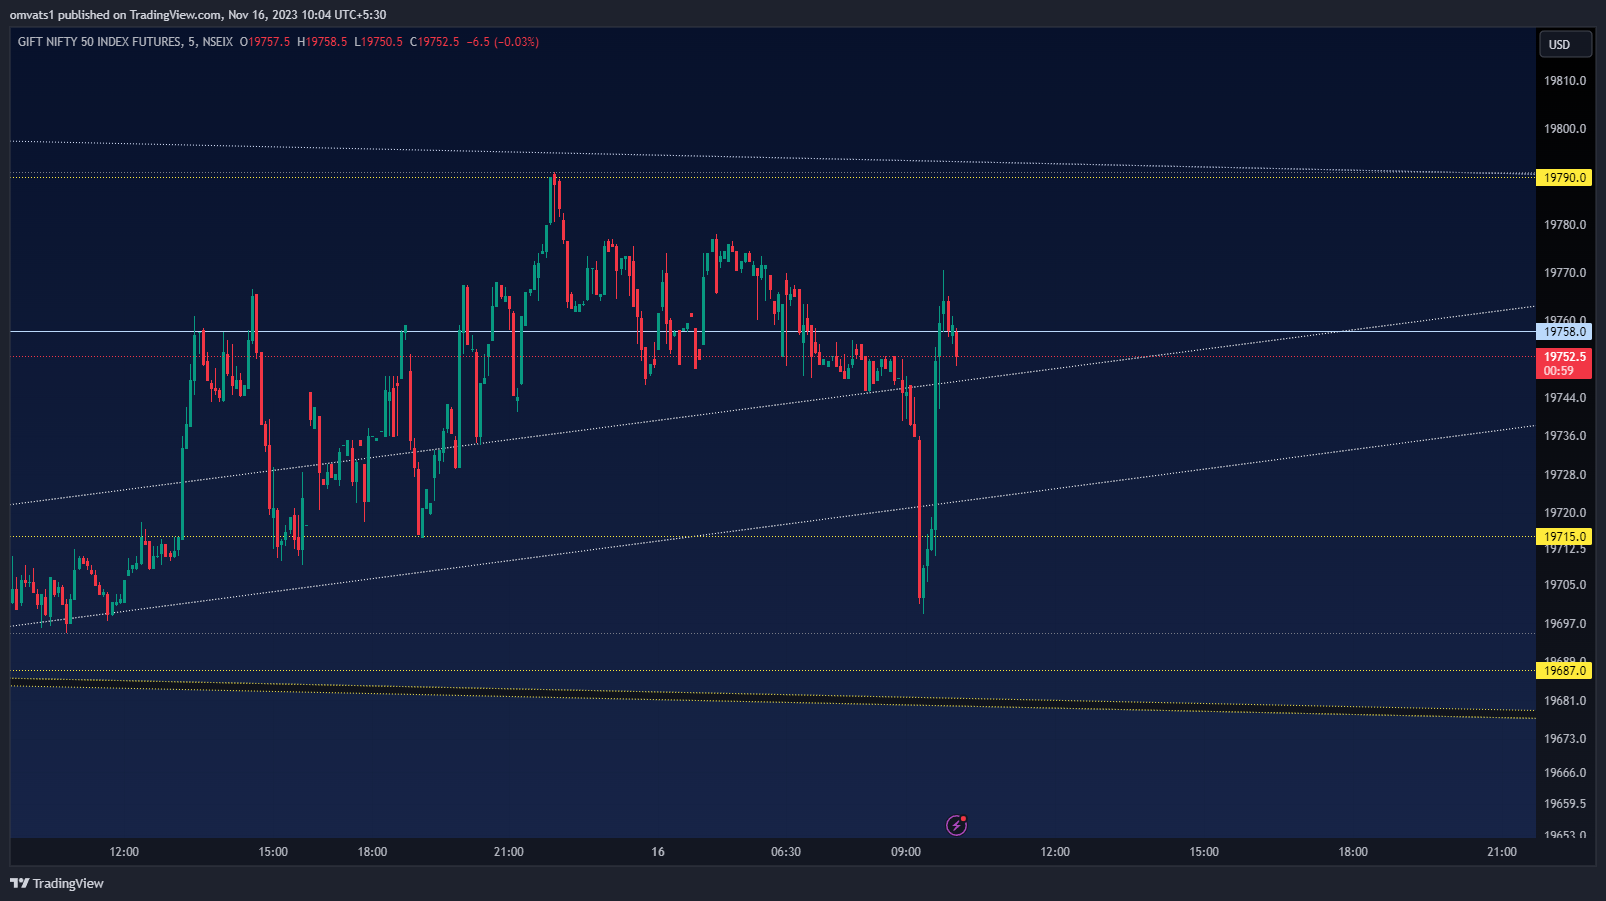Click the 09:00 time axis label

(x=906, y=852)
